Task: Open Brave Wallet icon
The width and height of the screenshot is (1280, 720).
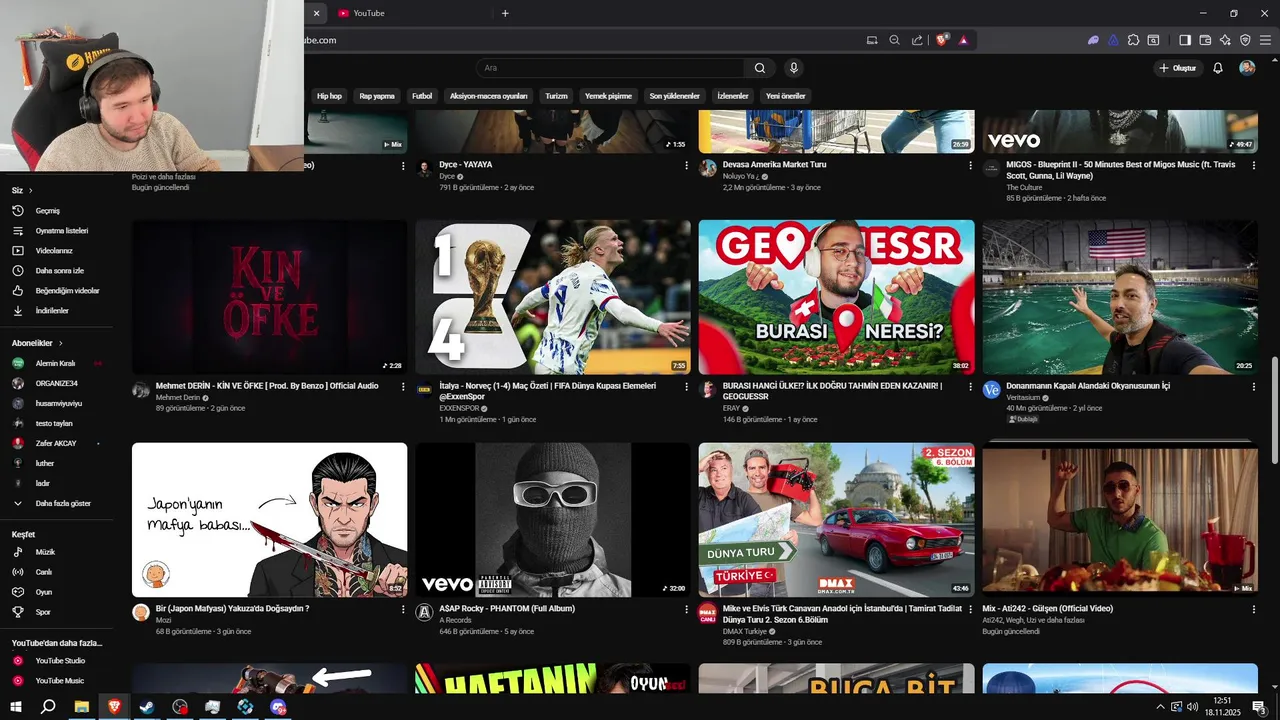Action: pyautogui.click(x=1205, y=40)
